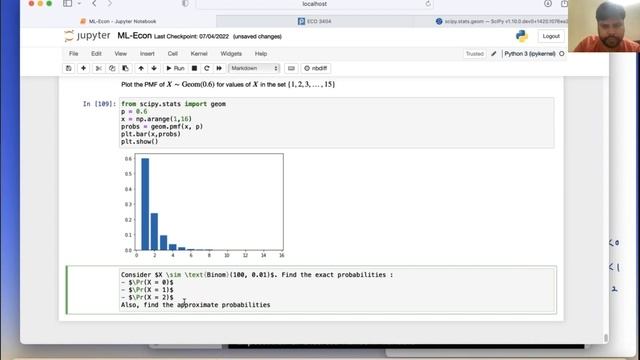Click the page vertical scrollbar
Screen dimensions: 640x360
pos(606,338)
